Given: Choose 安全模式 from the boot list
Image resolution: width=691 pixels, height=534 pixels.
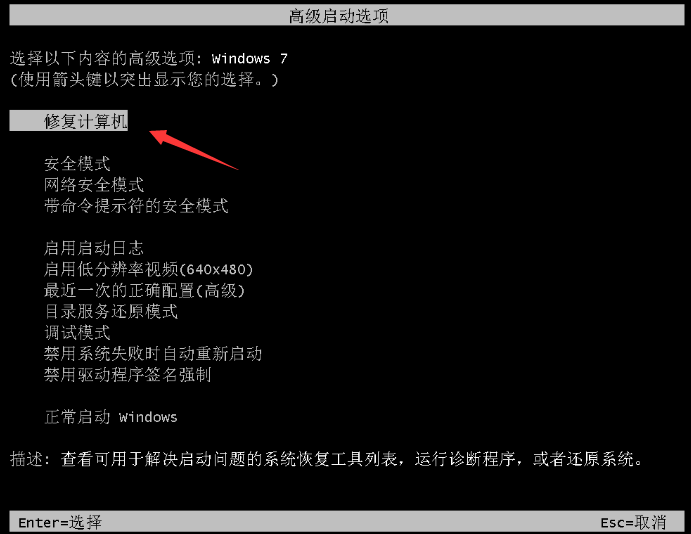Looking at the screenshot, I should pyautogui.click(x=77, y=163).
